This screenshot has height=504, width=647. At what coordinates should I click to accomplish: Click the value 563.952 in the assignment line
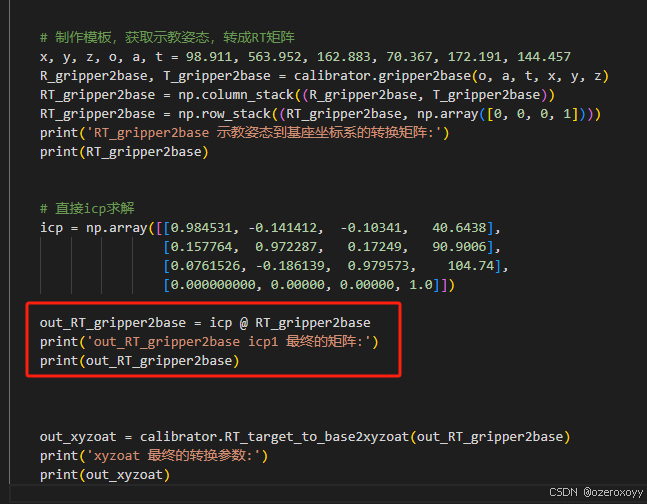click(x=275, y=57)
